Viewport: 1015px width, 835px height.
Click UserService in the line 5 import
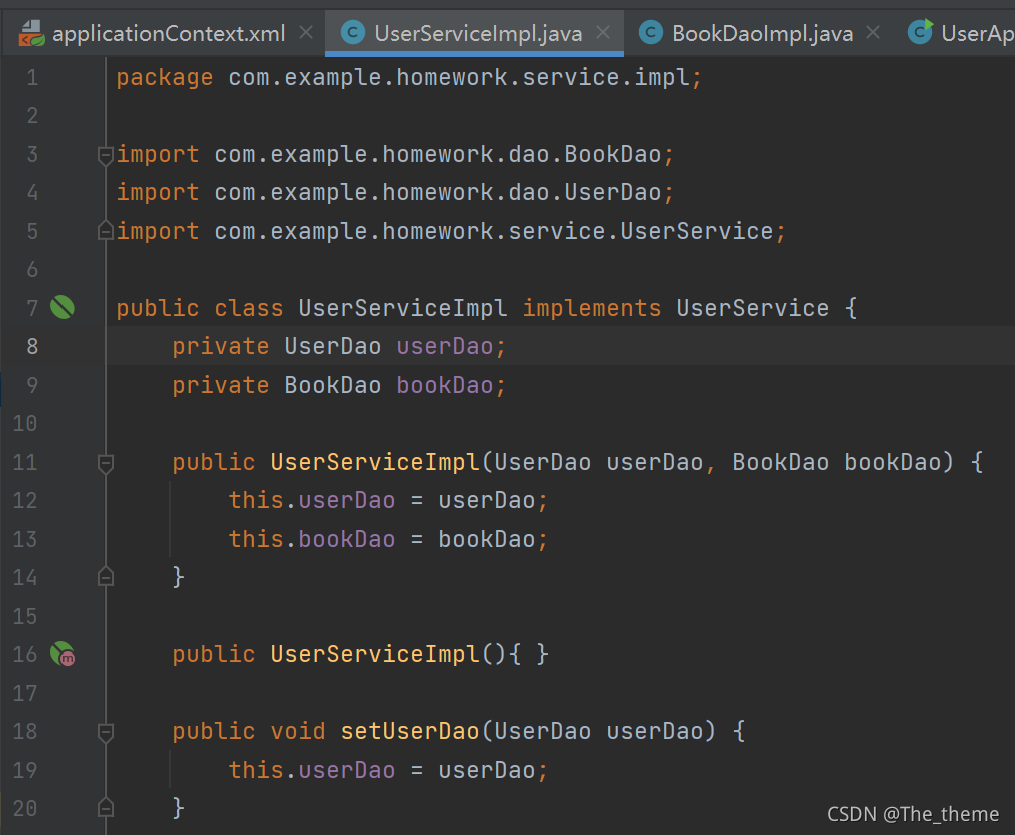pyautogui.click(x=697, y=231)
